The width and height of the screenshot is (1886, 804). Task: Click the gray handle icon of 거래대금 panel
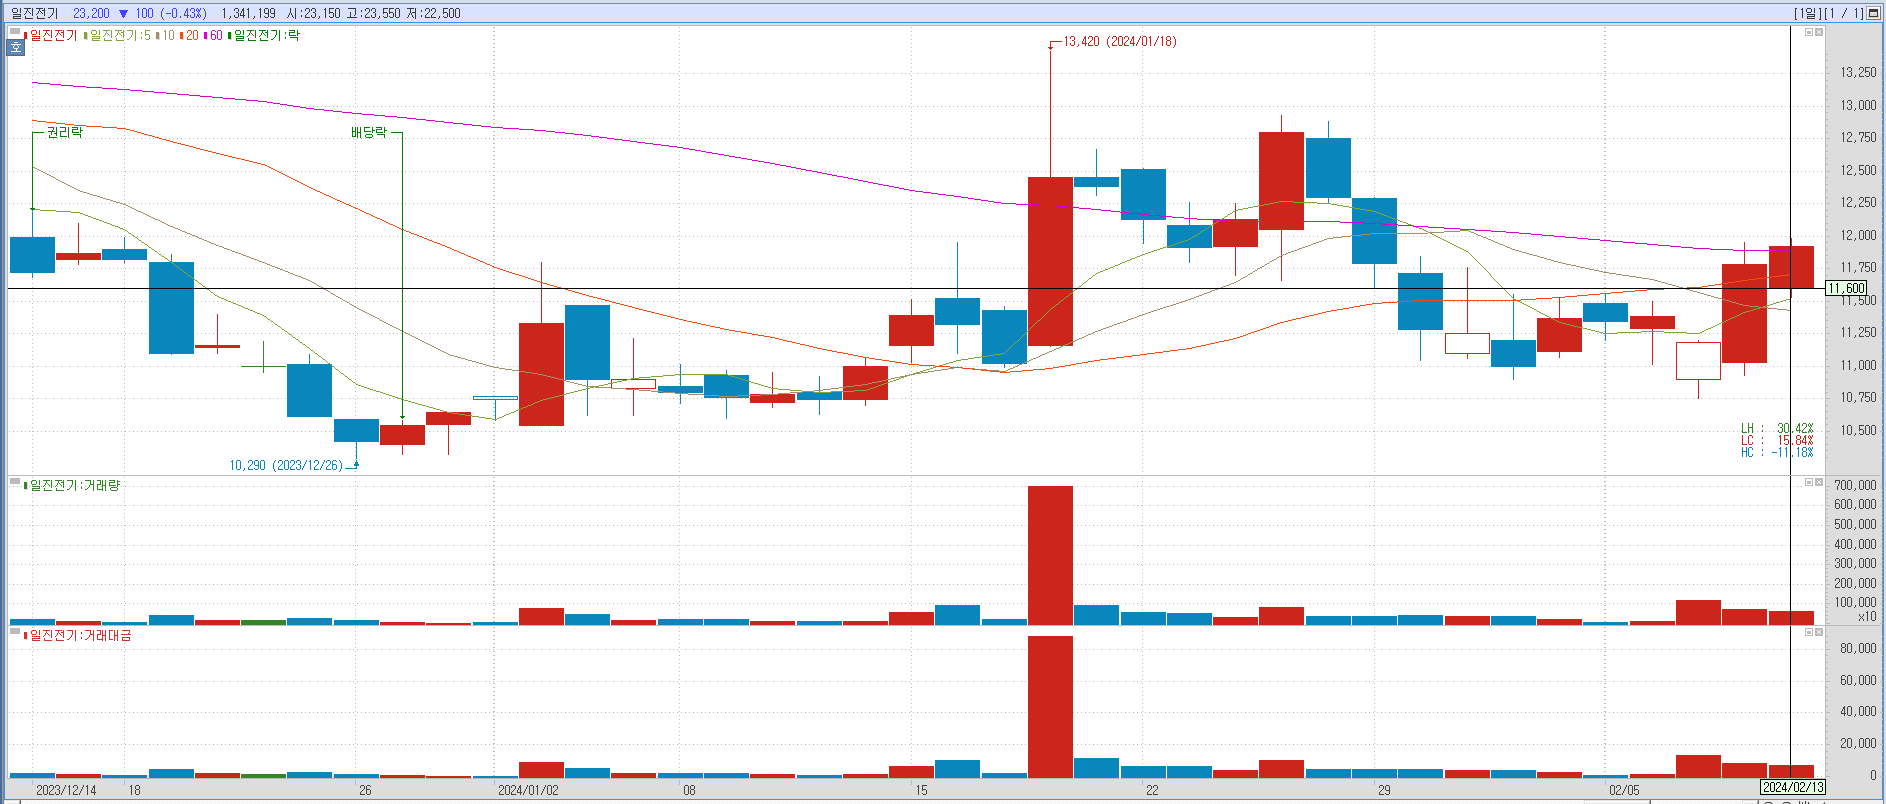(14, 632)
